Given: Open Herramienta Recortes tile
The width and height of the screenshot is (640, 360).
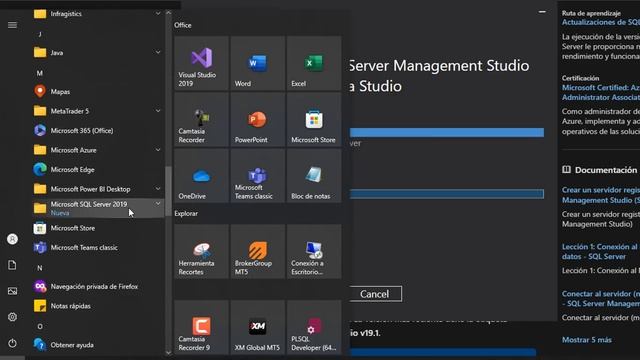Looking at the screenshot, I should click(x=201, y=251).
